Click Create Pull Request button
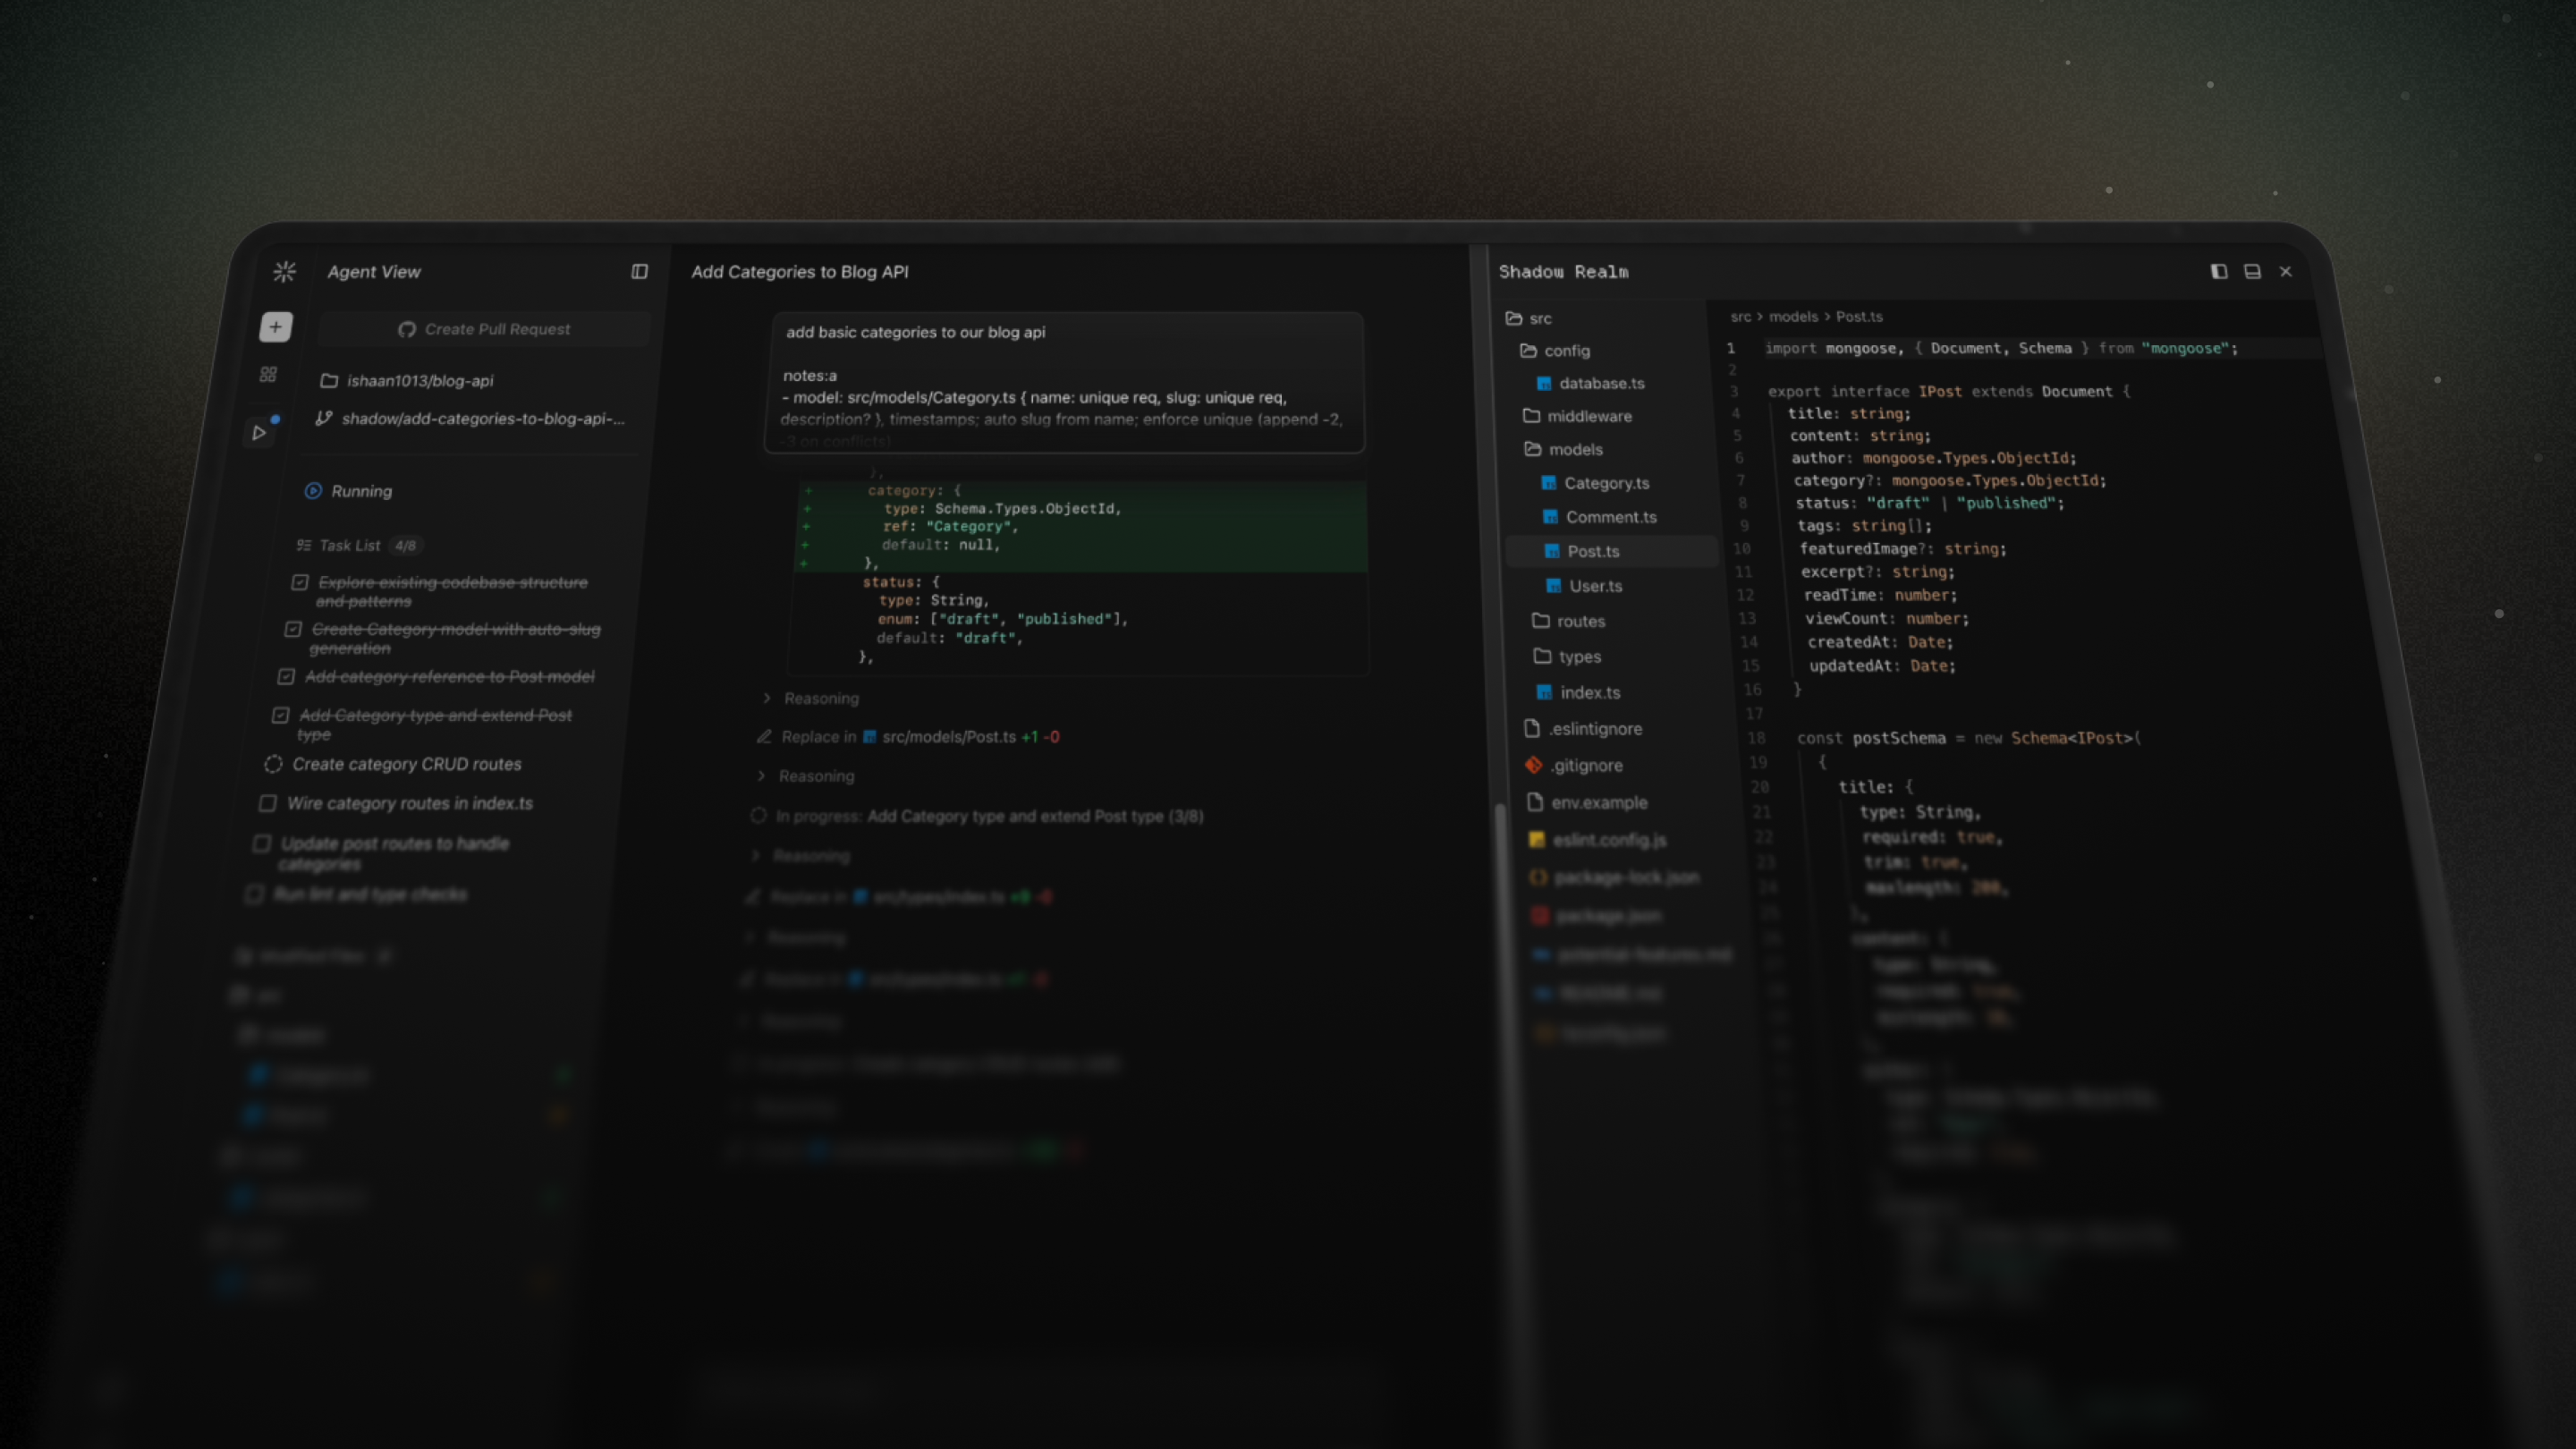Screen dimensions: 2576x1449 tap(484, 329)
